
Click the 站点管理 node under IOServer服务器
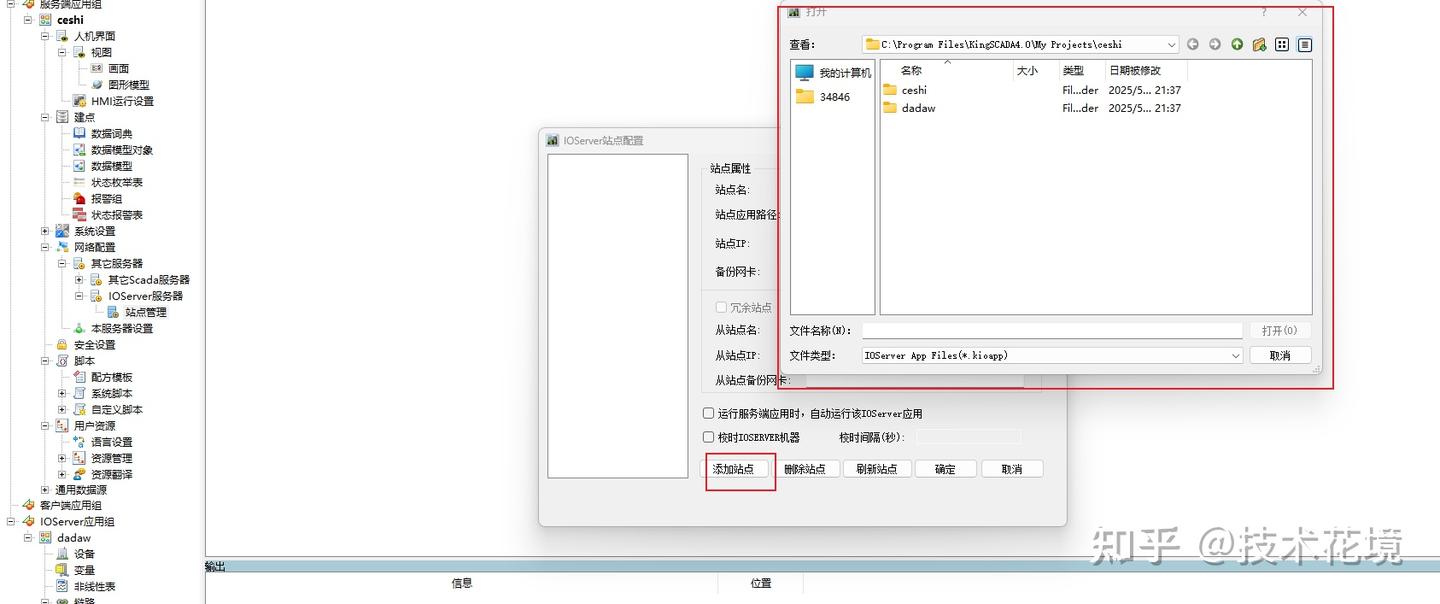tap(145, 311)
